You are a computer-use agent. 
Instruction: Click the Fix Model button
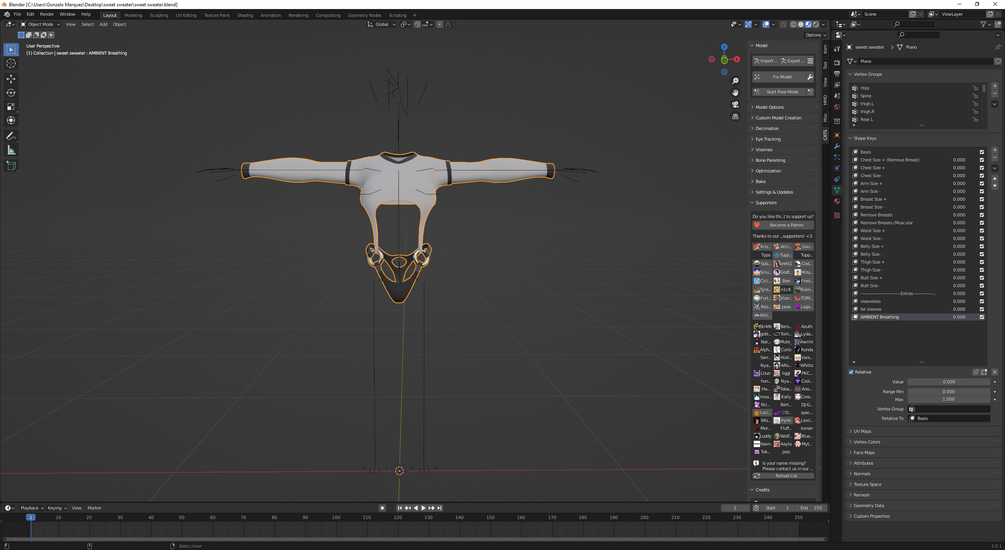[x=777, y=77]
